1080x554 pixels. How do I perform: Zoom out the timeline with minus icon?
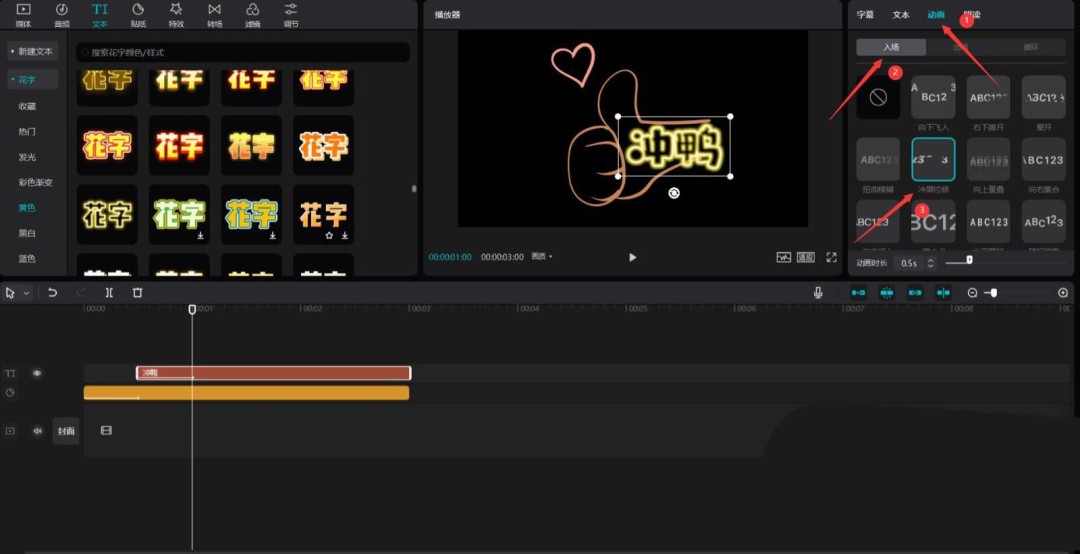[972, 293]
